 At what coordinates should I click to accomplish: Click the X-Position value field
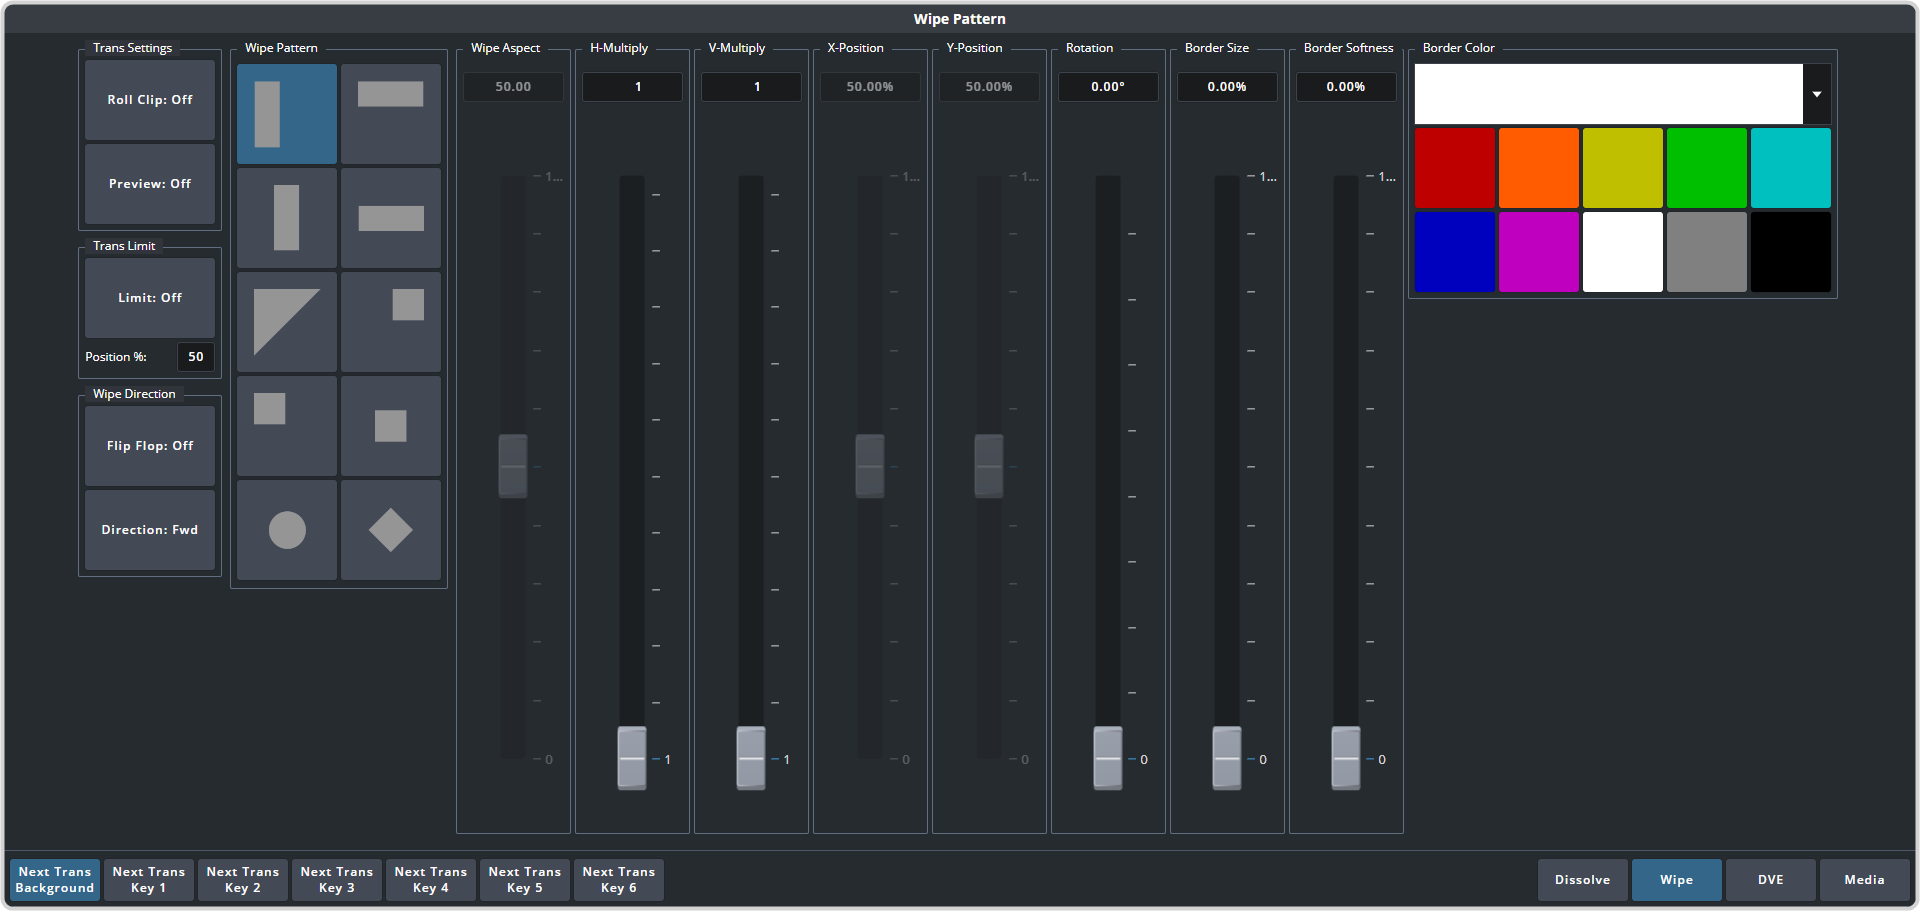(x=870, y=87)
